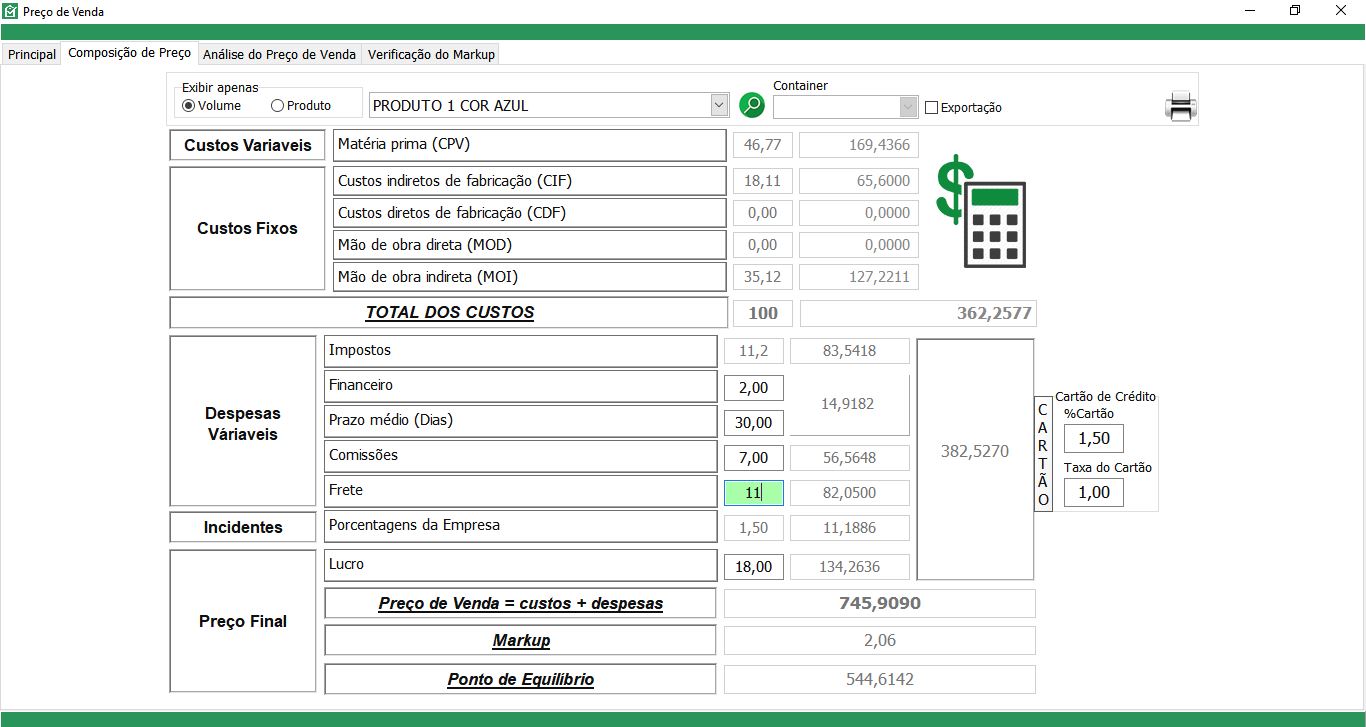Select the Produto radio button
The width and height of the screenshot is (1366, 727).
click(x=278, y=106)
